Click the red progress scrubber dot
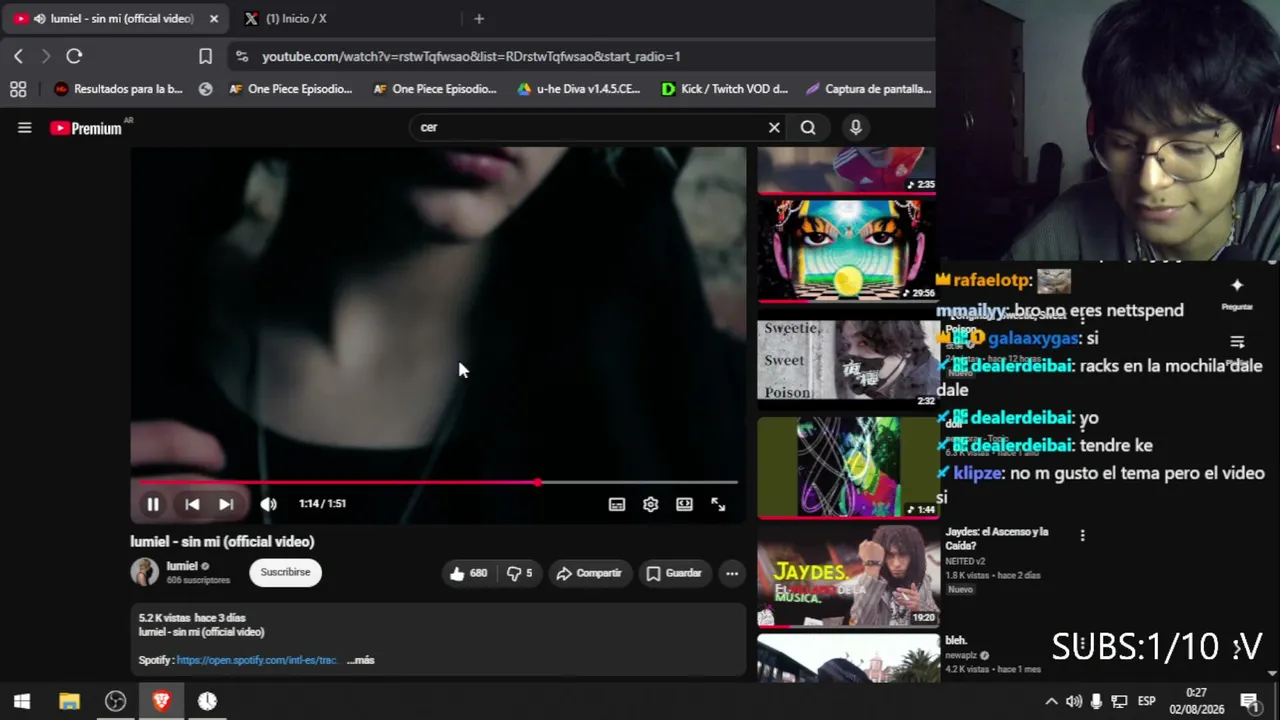This screenshot has height=720, width=1280. (x=538, y=482)
